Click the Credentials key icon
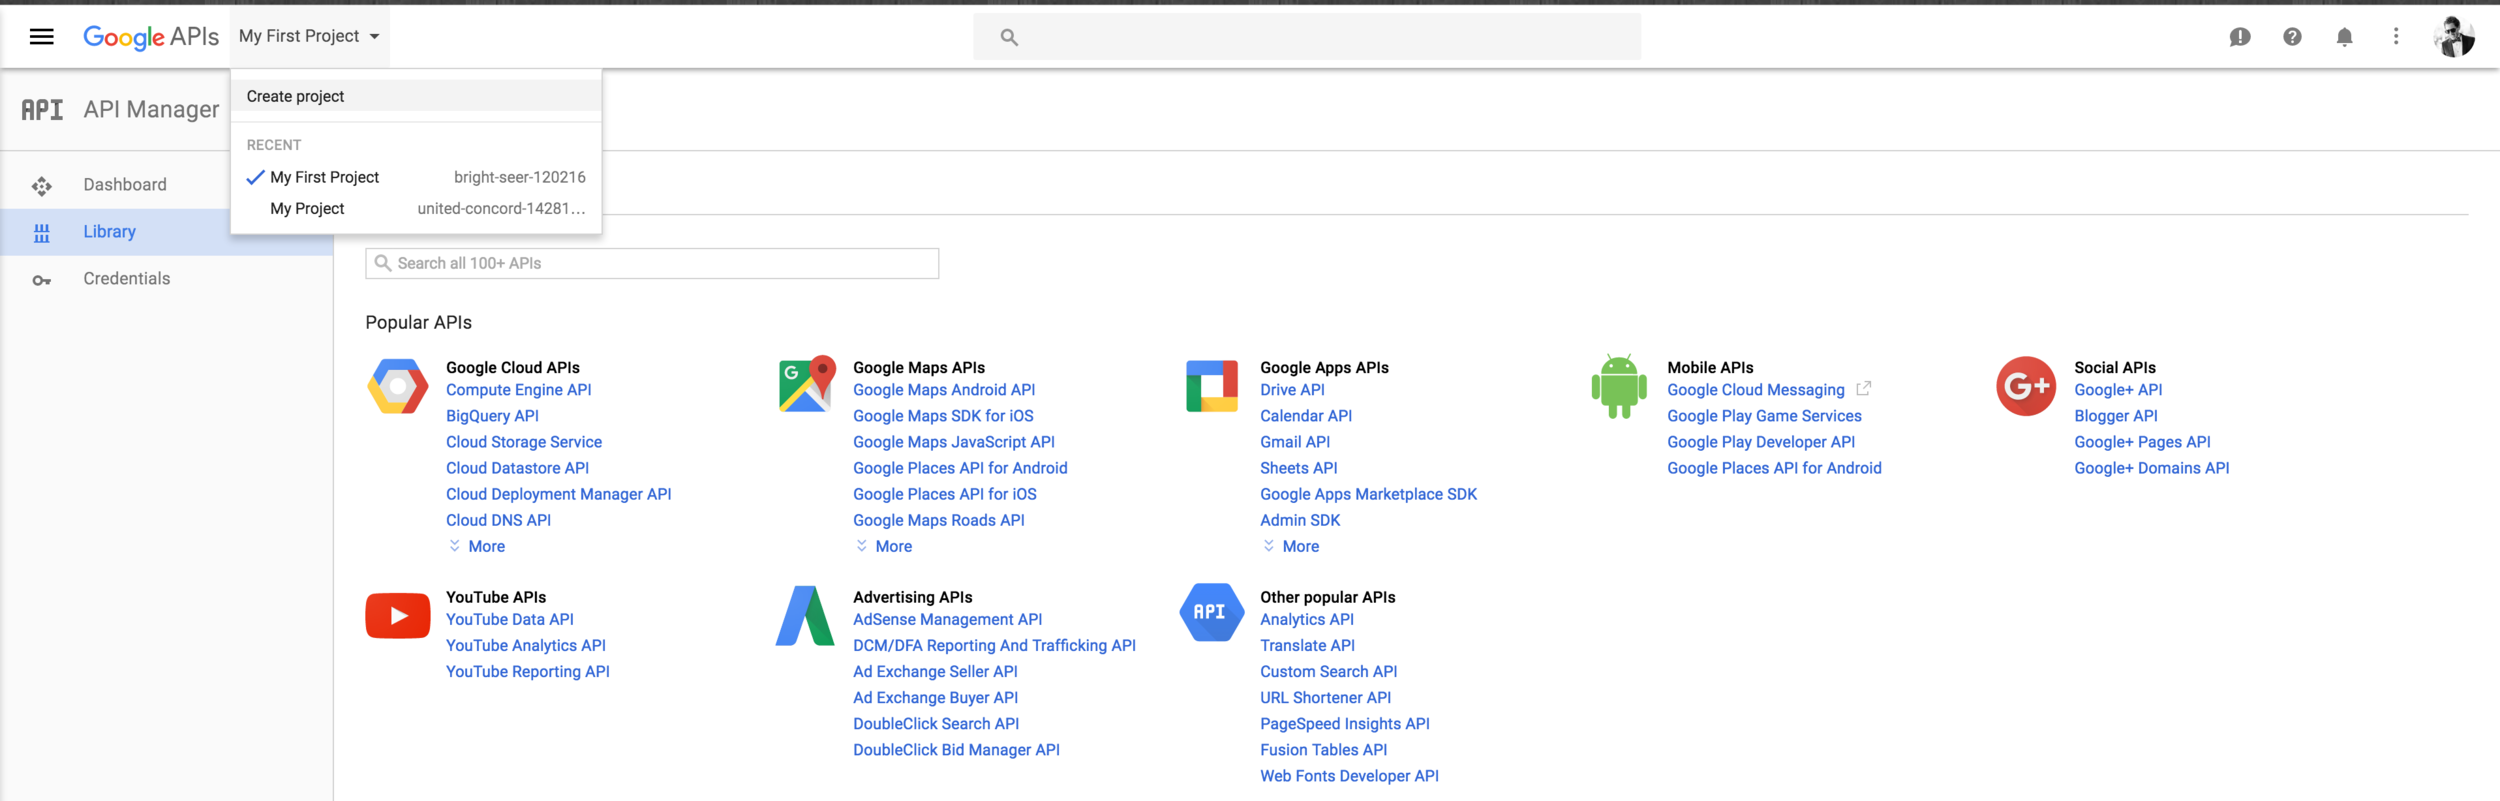This screenshot has width=2500, height=801. [41, 281]
